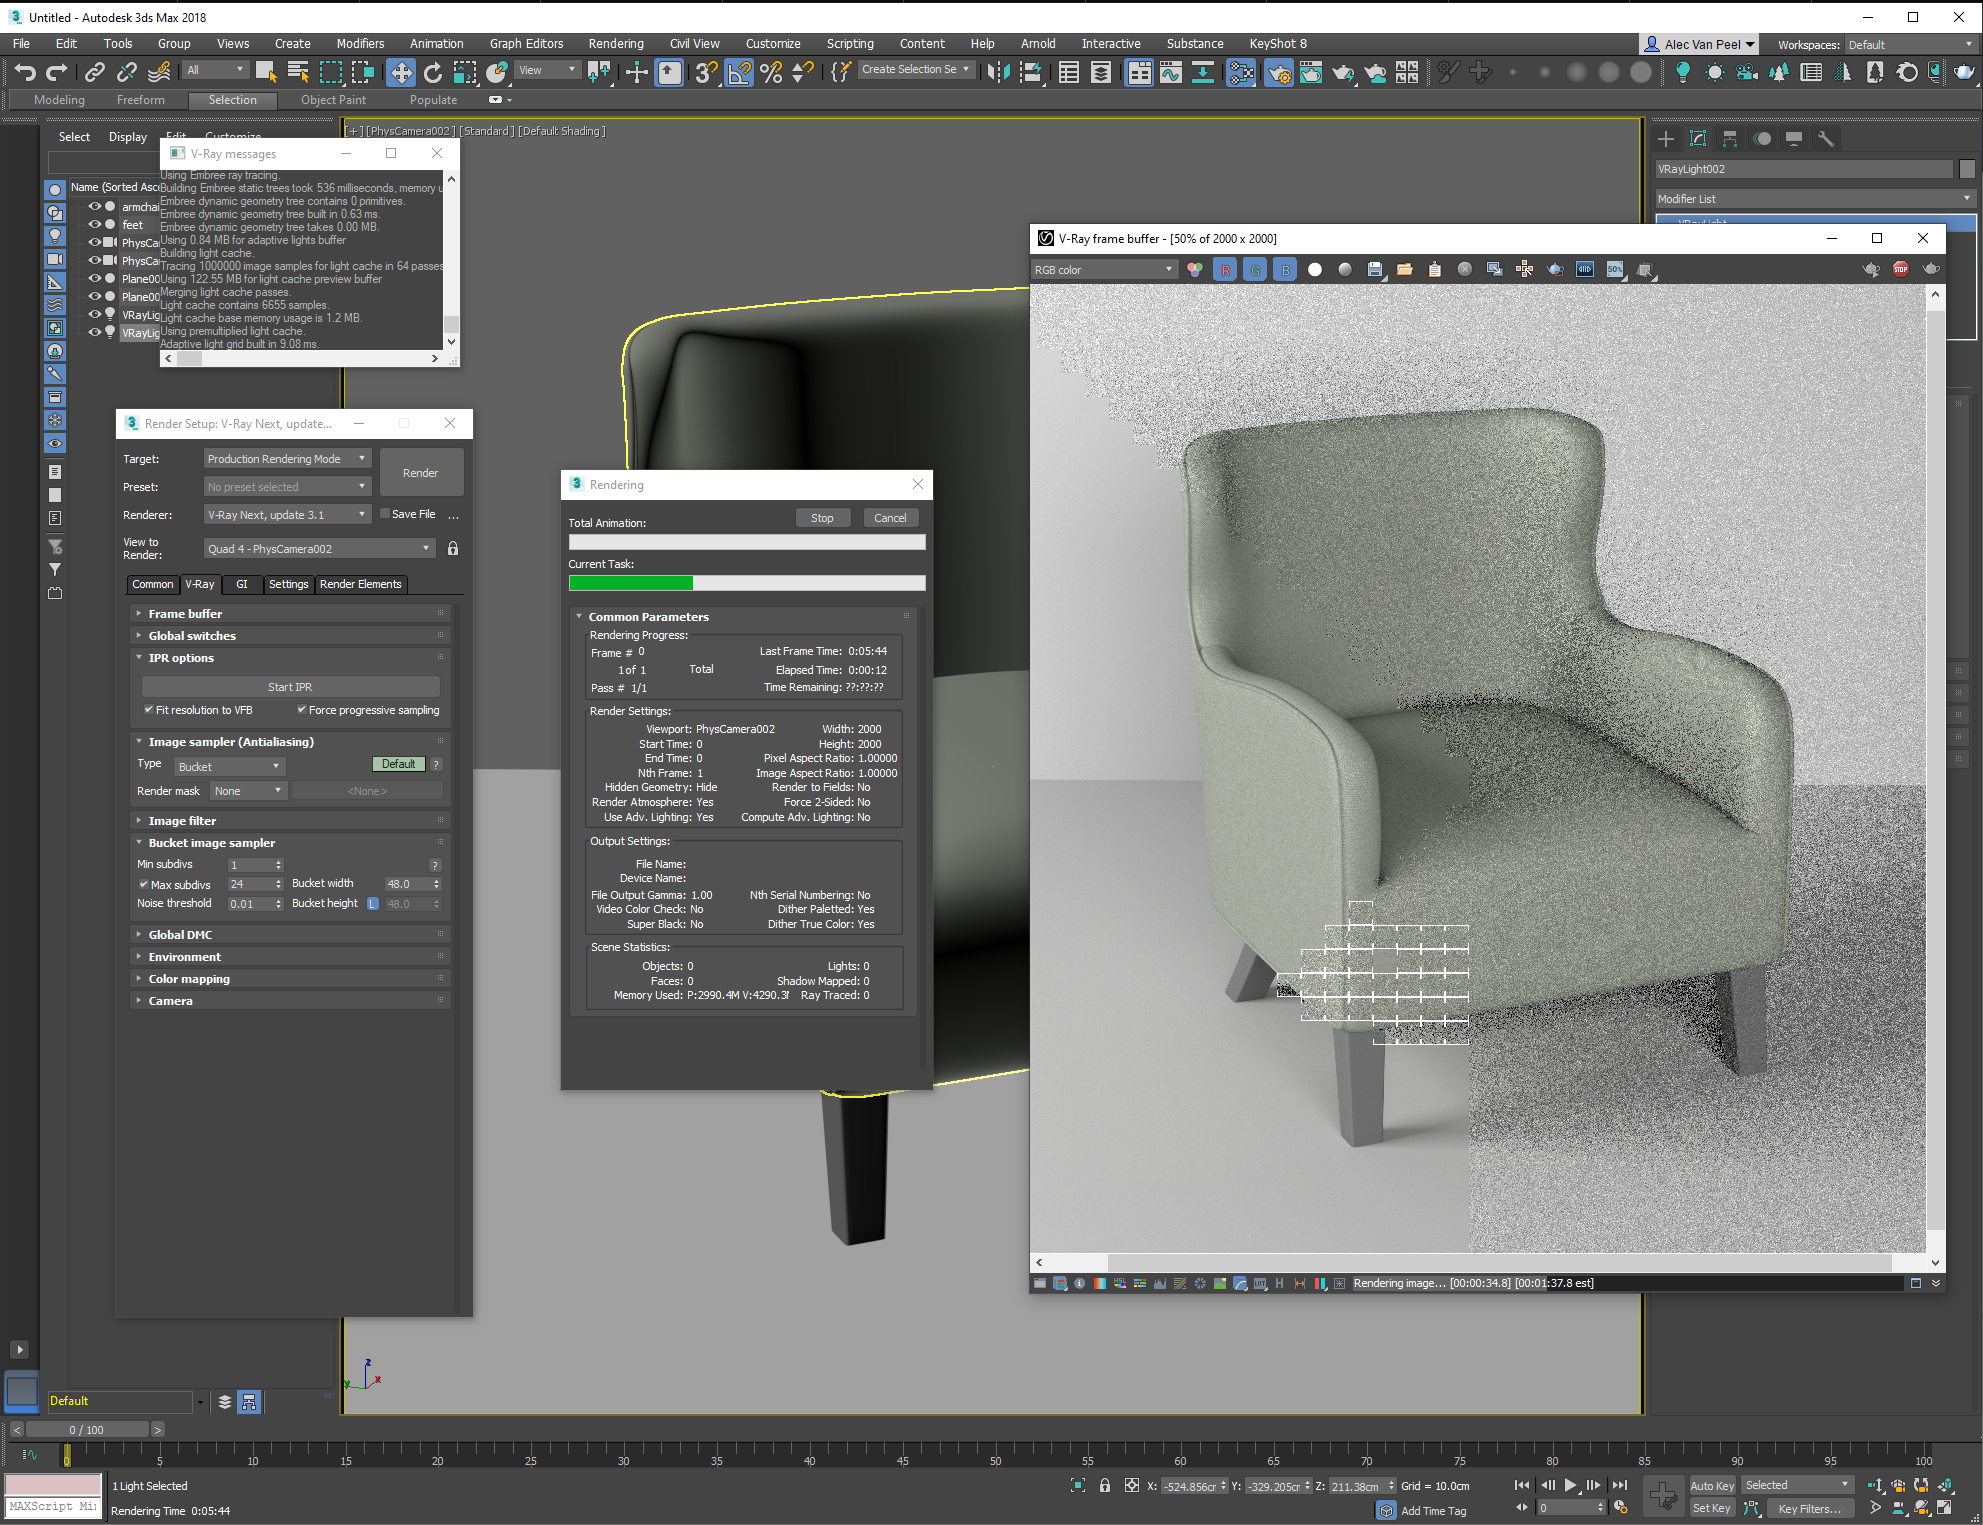The width and height of the screenshot is (1983, 1525).
Task: Open the Rendering menu
Action: [615, 44]
